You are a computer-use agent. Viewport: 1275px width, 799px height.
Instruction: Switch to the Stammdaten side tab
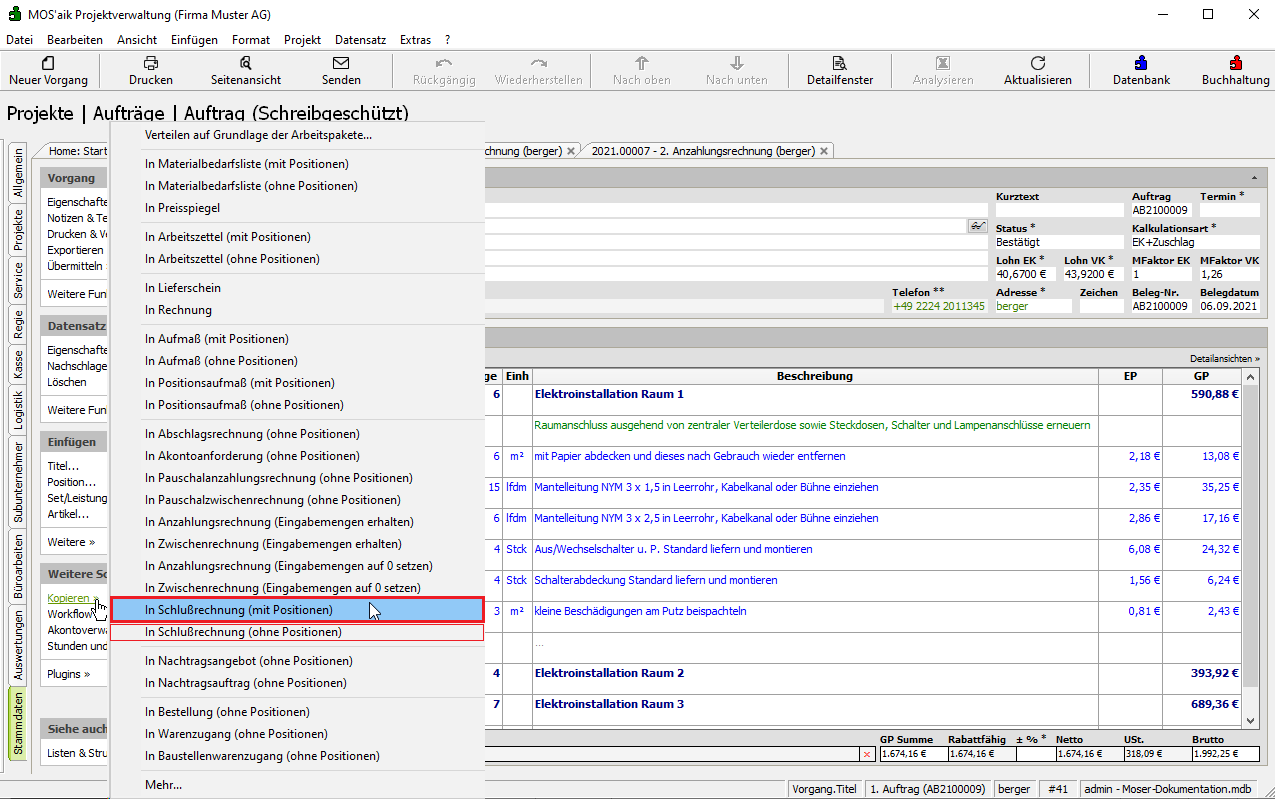pyautogui.click(x=18, y=723)
